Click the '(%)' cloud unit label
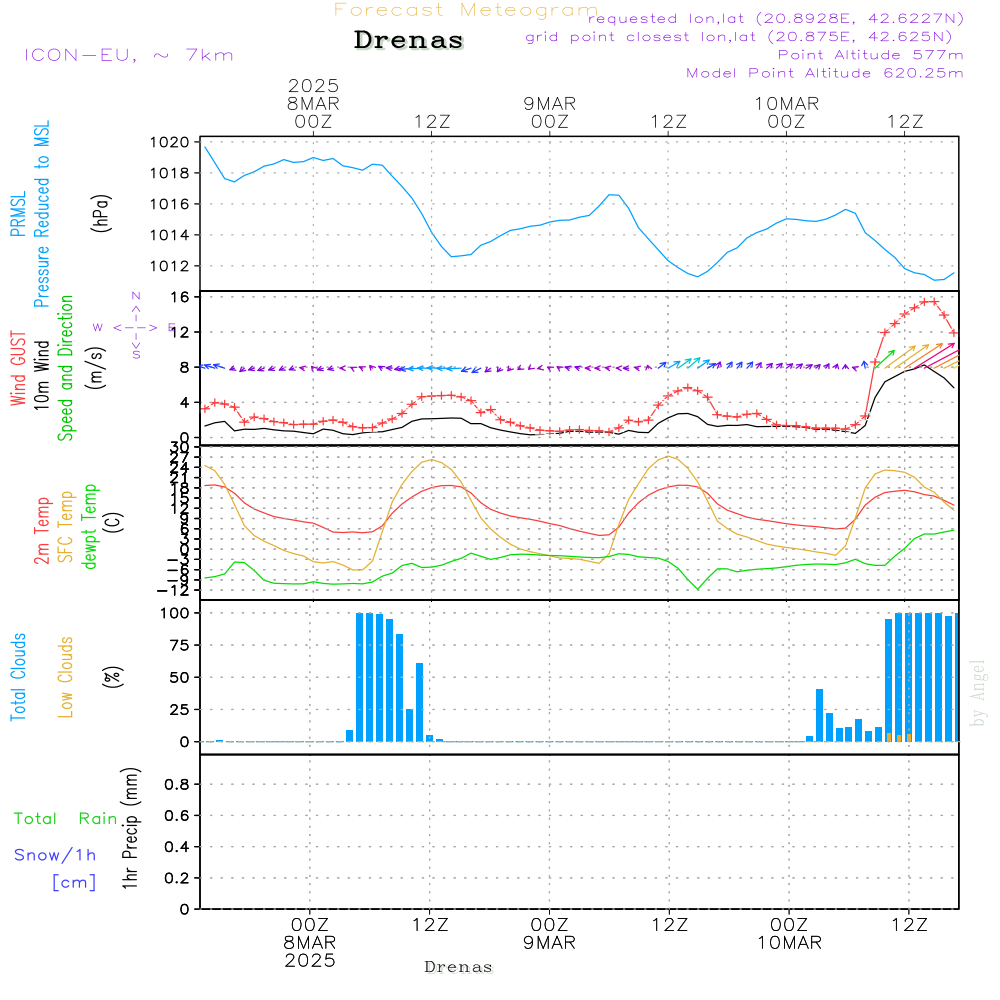1000x1000 pixels. pyautogui.click(x=113, y=677)
